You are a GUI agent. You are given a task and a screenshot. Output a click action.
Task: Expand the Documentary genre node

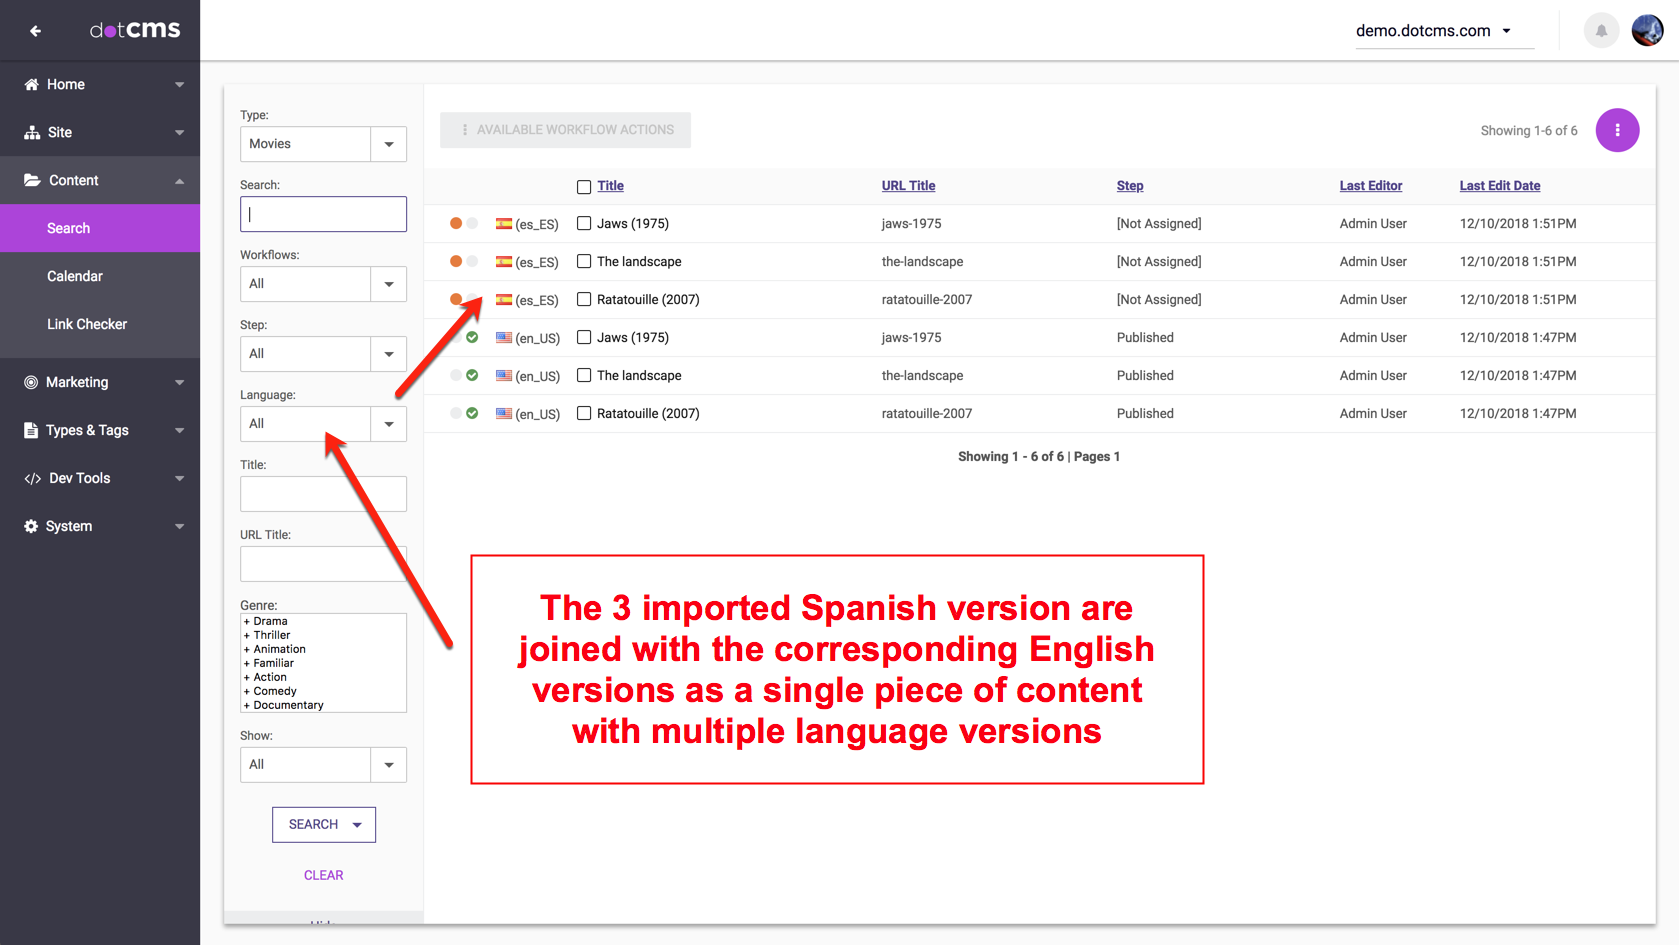[284, 705]
